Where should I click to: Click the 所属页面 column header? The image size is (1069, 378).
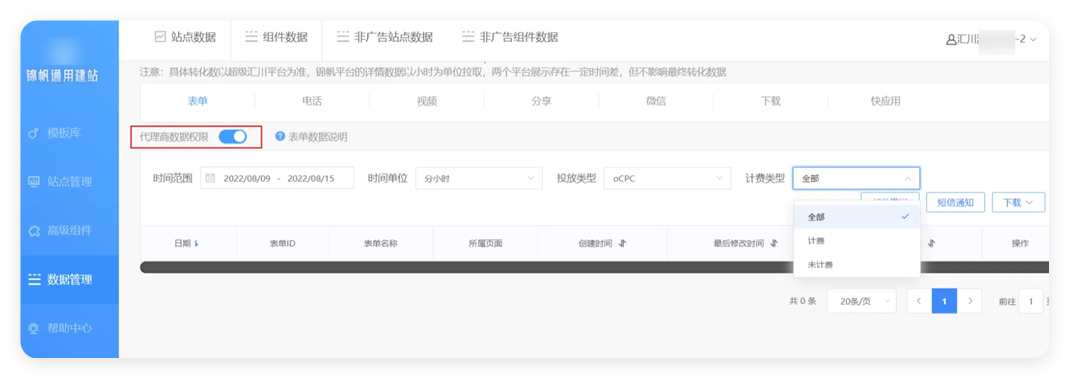[x=485, y=243]
